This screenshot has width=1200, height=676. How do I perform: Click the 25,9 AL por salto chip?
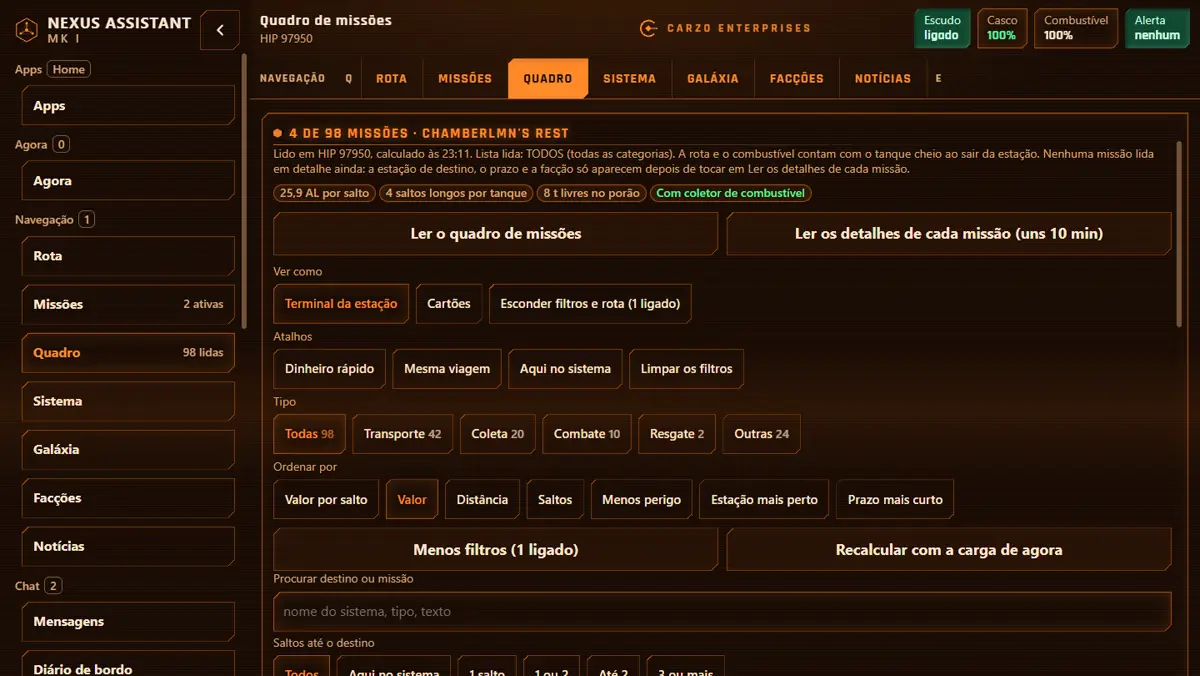(x=325, y=193)
